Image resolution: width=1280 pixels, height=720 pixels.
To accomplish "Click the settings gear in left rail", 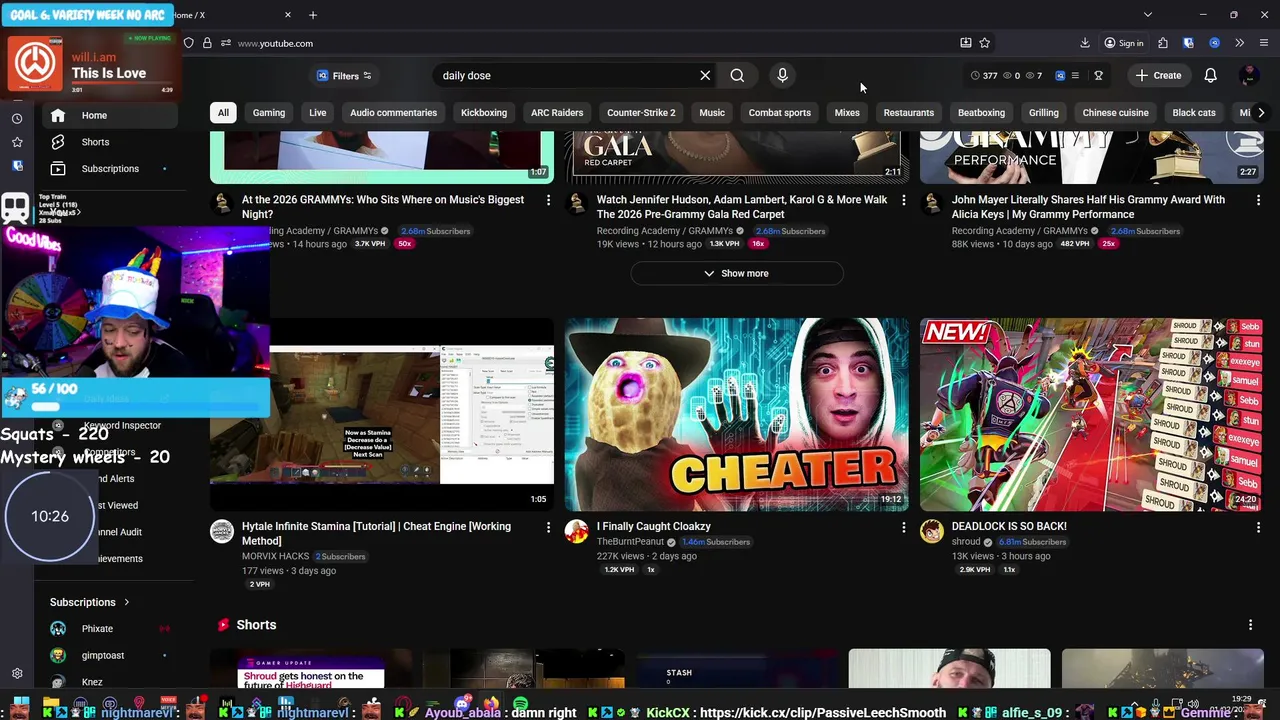I will click(17, 674).
